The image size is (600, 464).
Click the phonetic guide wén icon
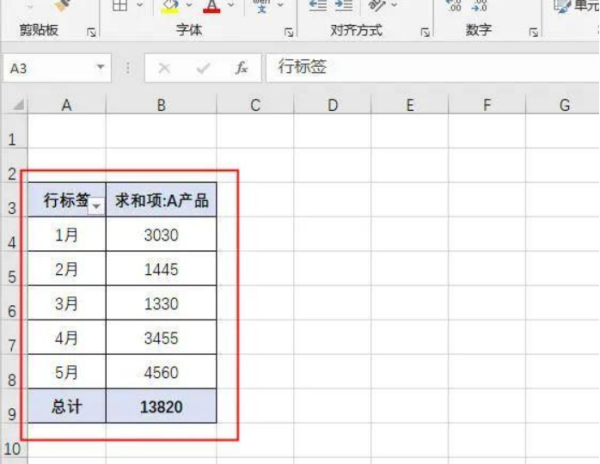(262, 6)
